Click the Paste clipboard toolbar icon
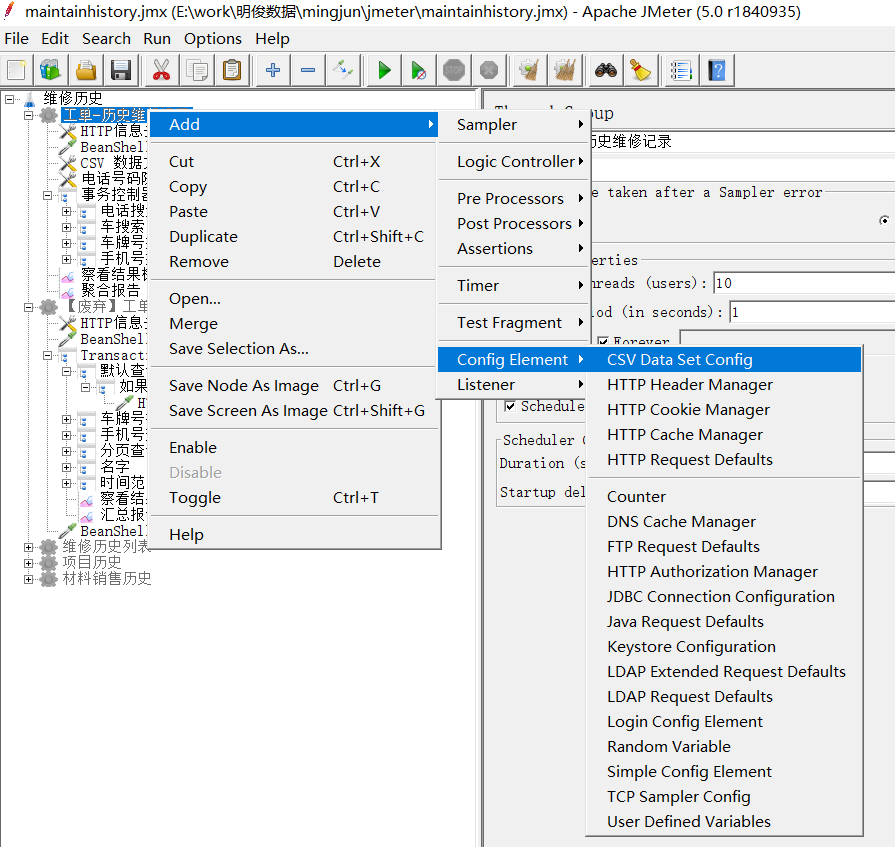Image resolution: width=895 pixels, height=847 pixels. (x=232, y=70)
